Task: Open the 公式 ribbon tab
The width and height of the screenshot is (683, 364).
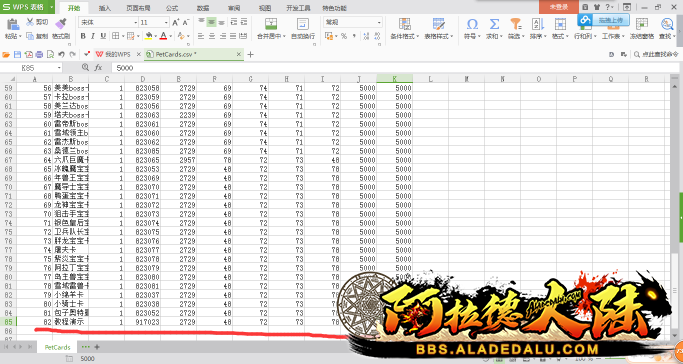Action: [172, 8]
